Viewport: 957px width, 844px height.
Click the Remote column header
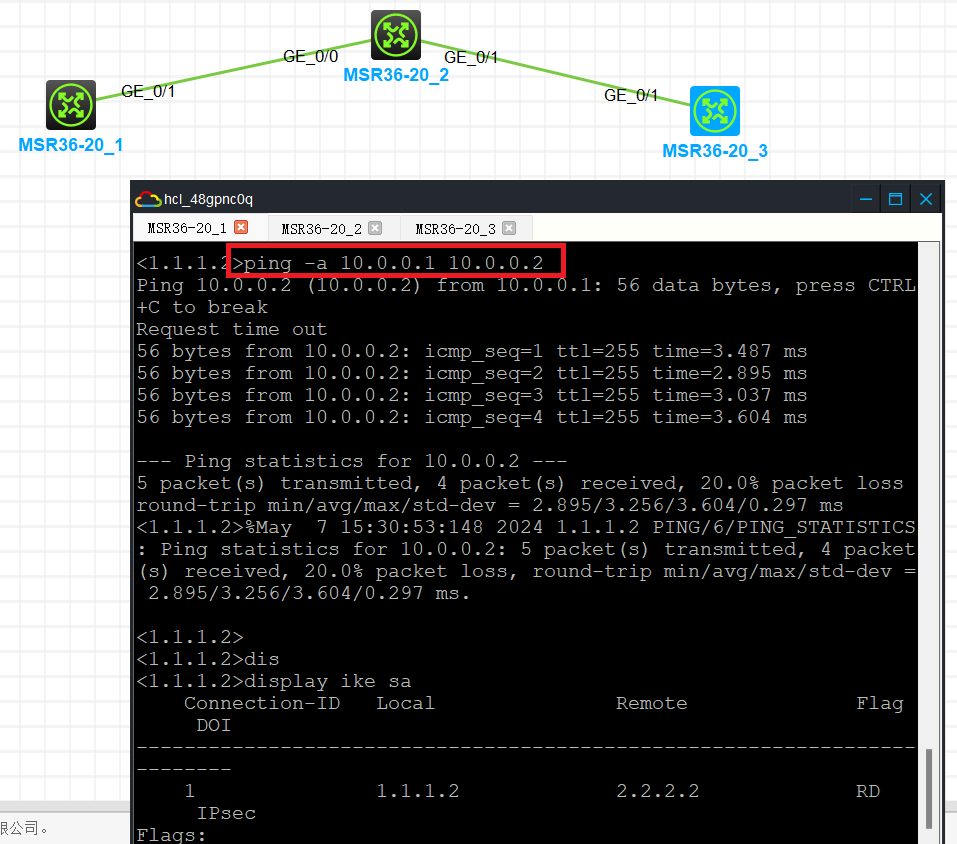pyautogui.click(x=651, y=703)
